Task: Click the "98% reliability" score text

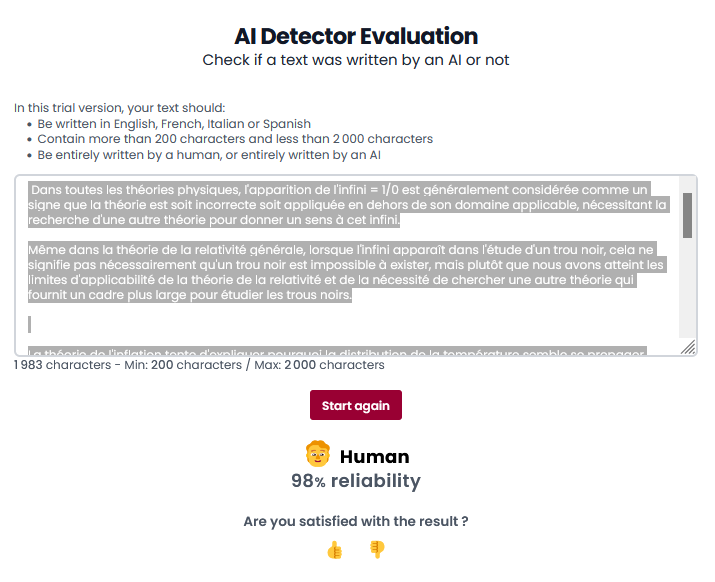Action: [356, 481]
